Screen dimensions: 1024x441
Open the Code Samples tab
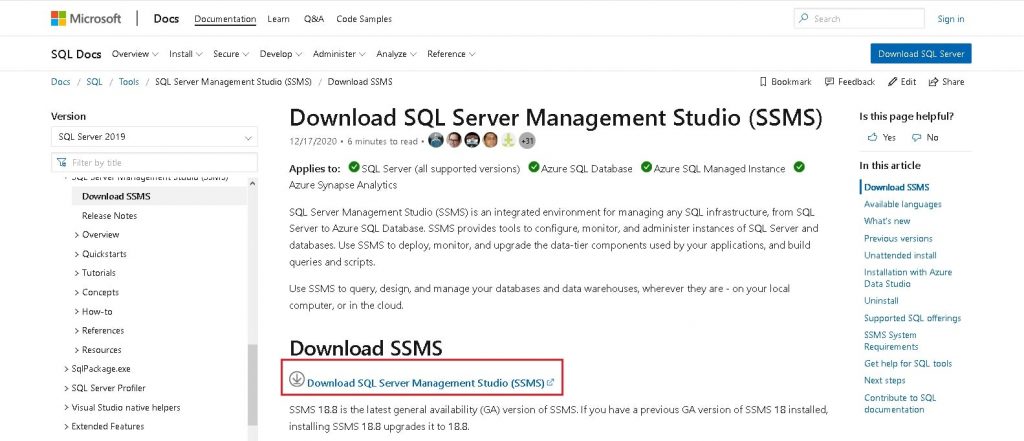tap(364, 19)
